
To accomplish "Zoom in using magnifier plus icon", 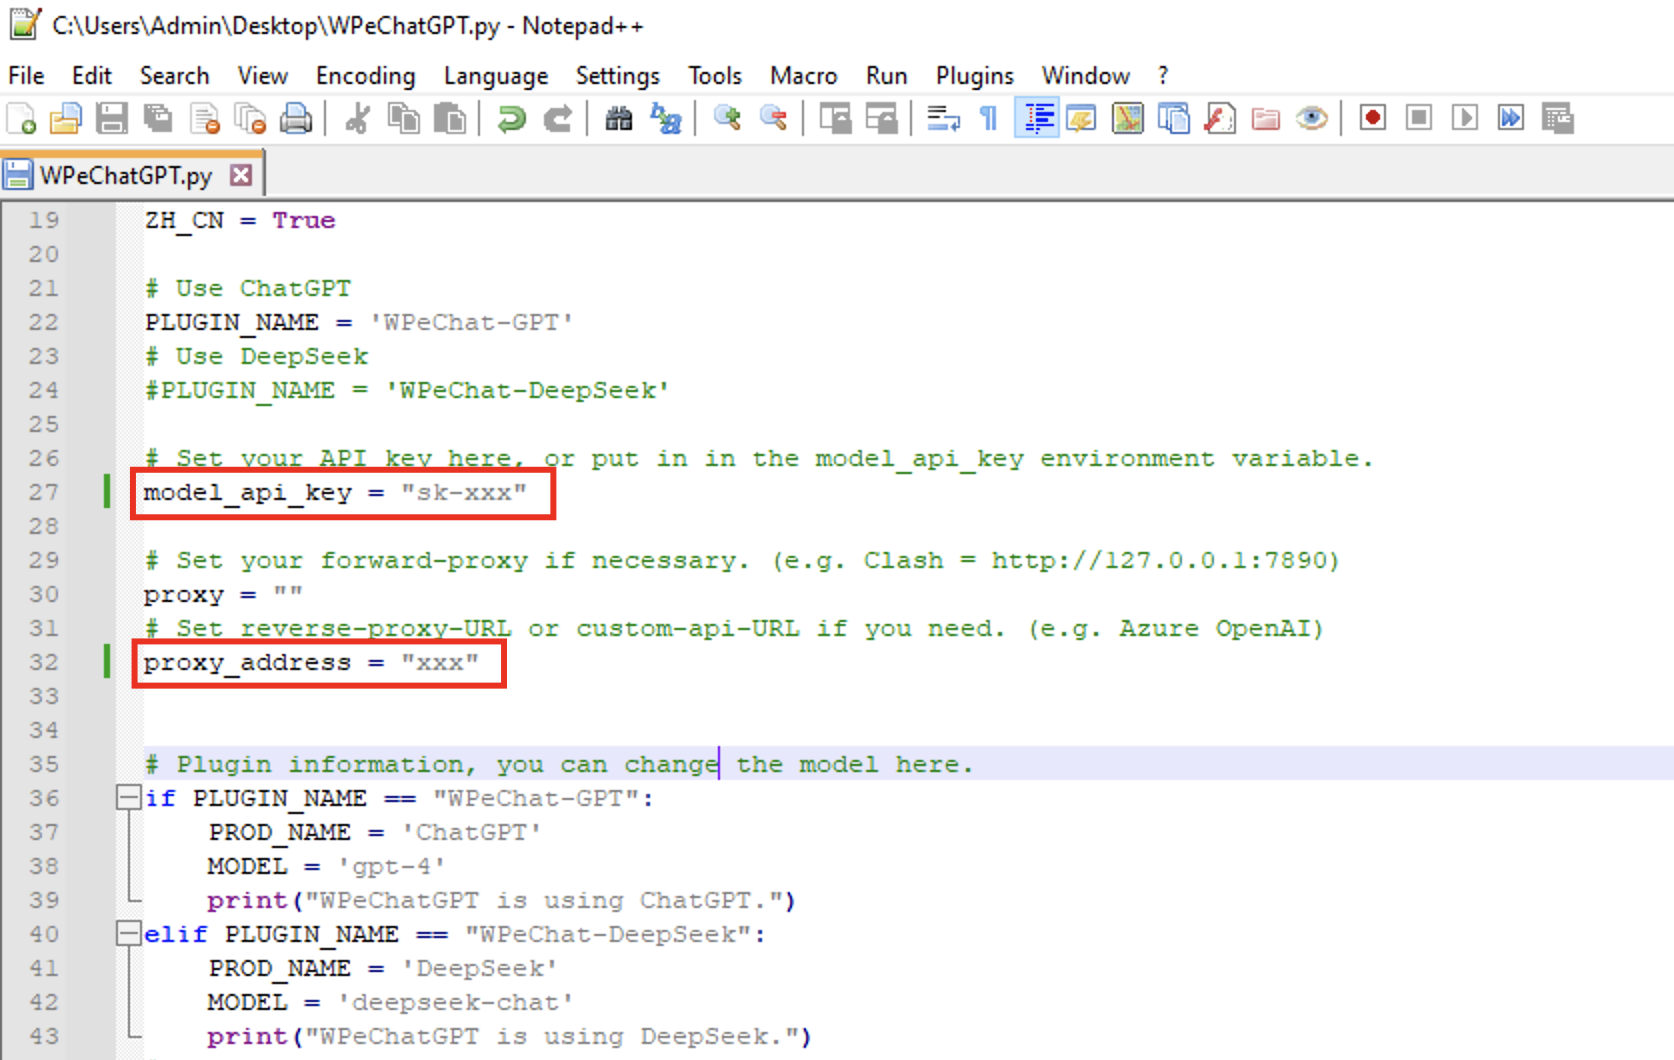I will tap(727, 118).
